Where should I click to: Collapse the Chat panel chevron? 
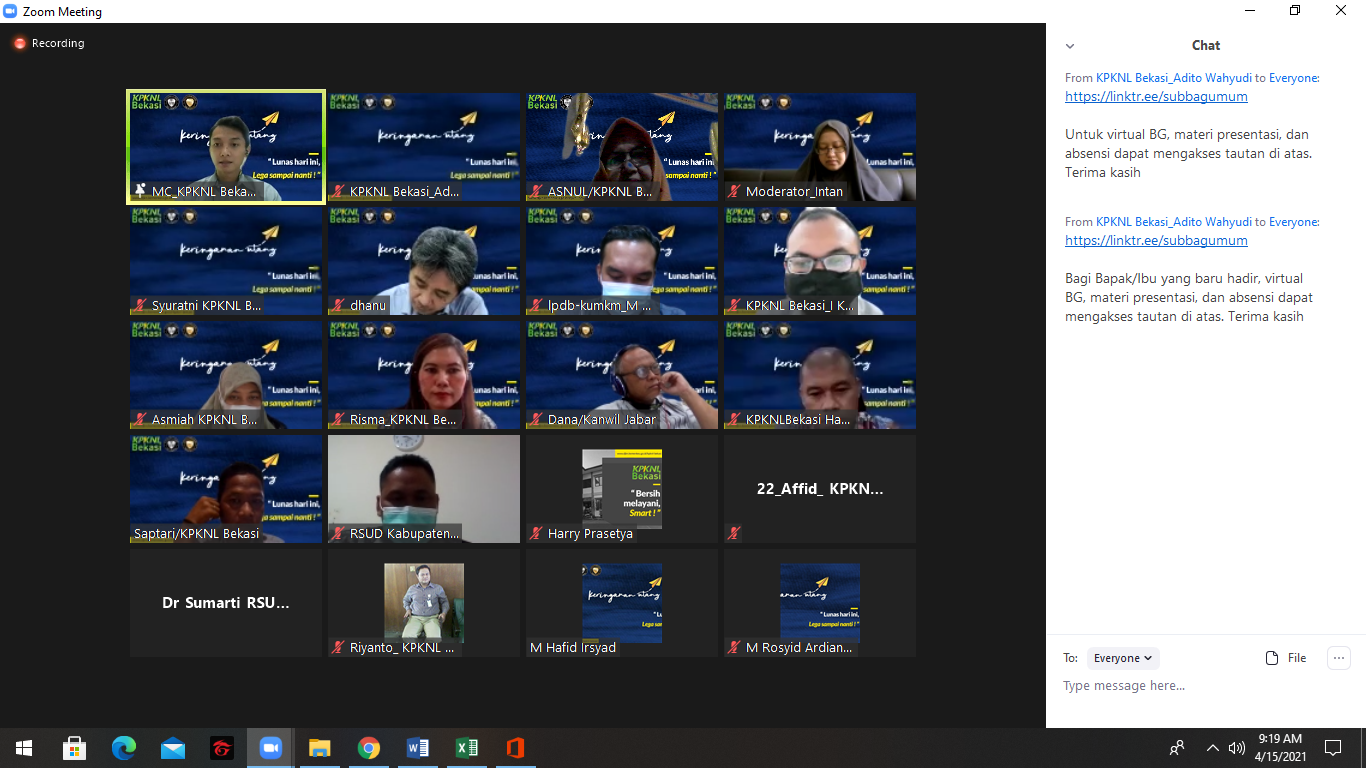tap(1070, 46)
